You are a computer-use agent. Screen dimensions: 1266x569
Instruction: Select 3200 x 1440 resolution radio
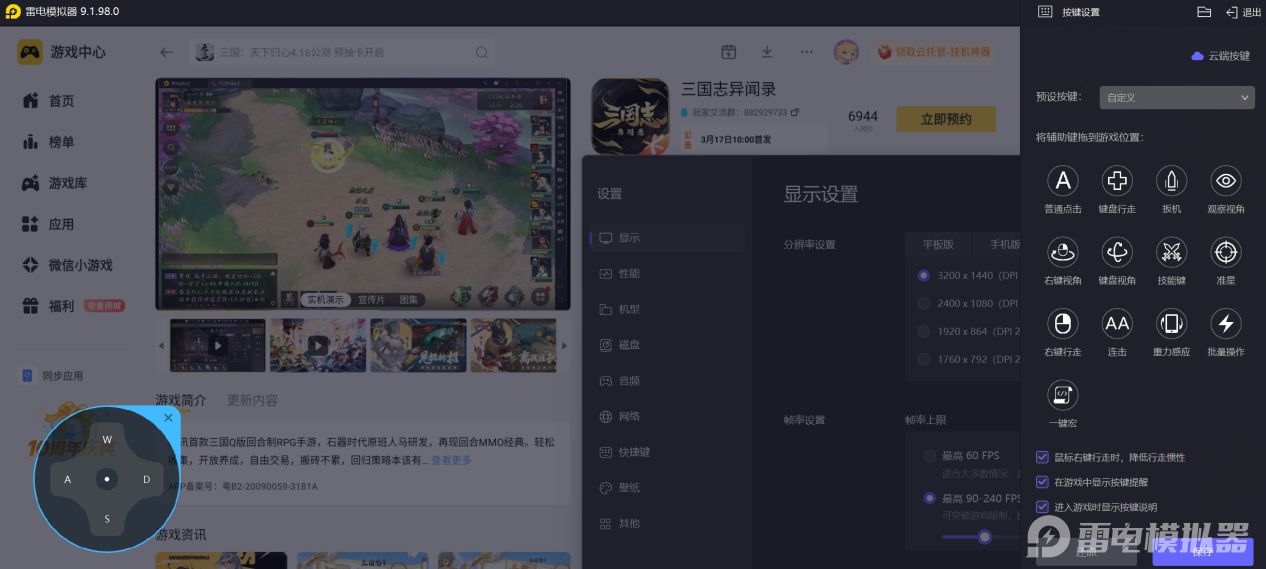[923, 275]
